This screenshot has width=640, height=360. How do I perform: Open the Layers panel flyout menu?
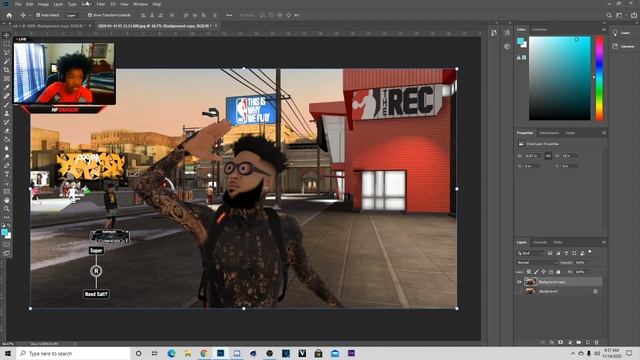[604, 242]
